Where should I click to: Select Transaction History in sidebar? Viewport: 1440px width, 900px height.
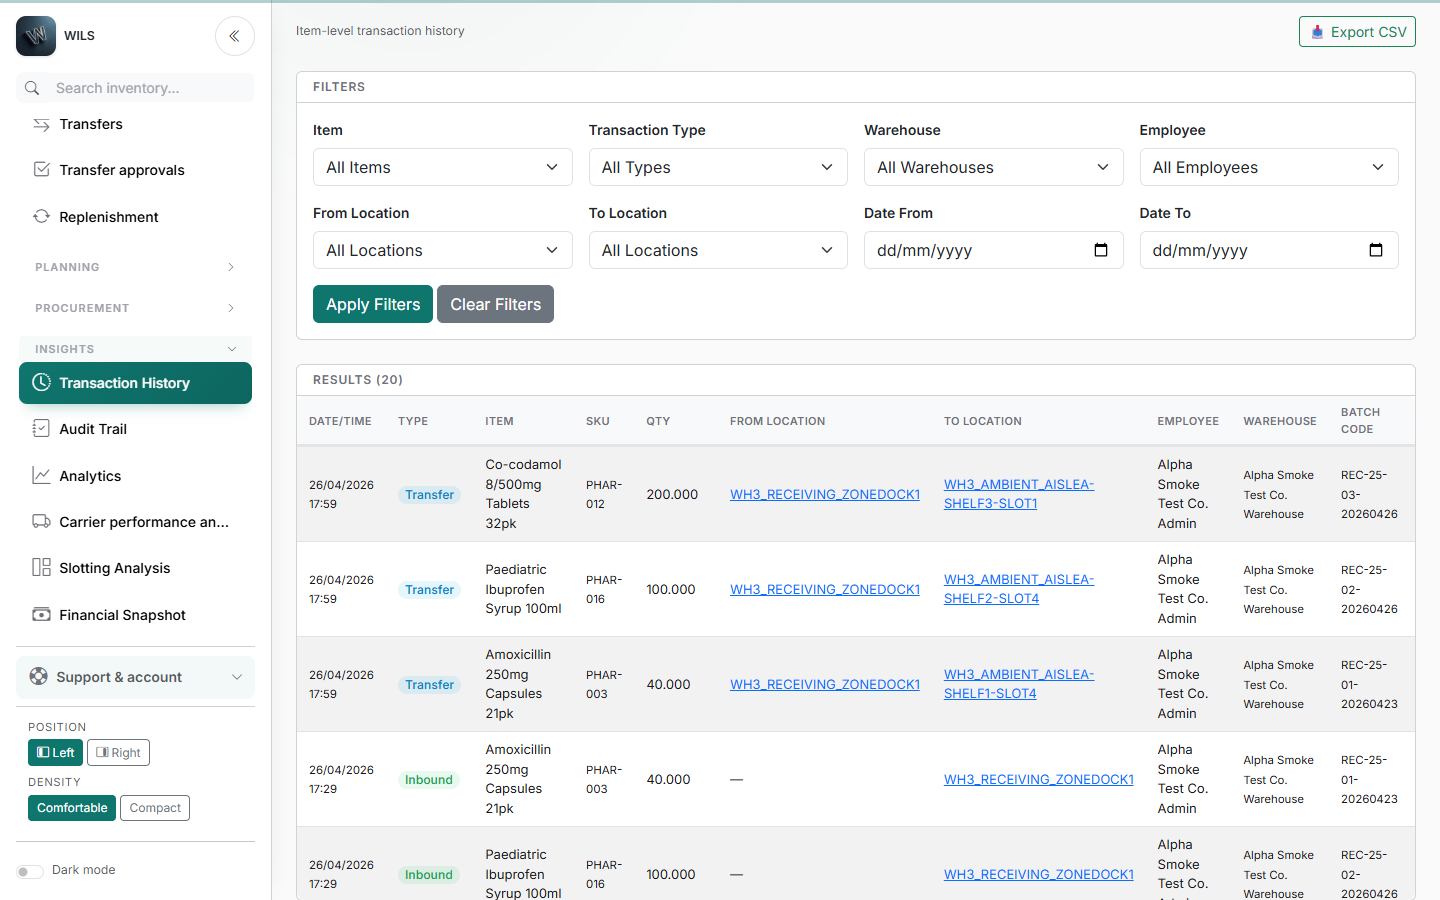point(135,383)
